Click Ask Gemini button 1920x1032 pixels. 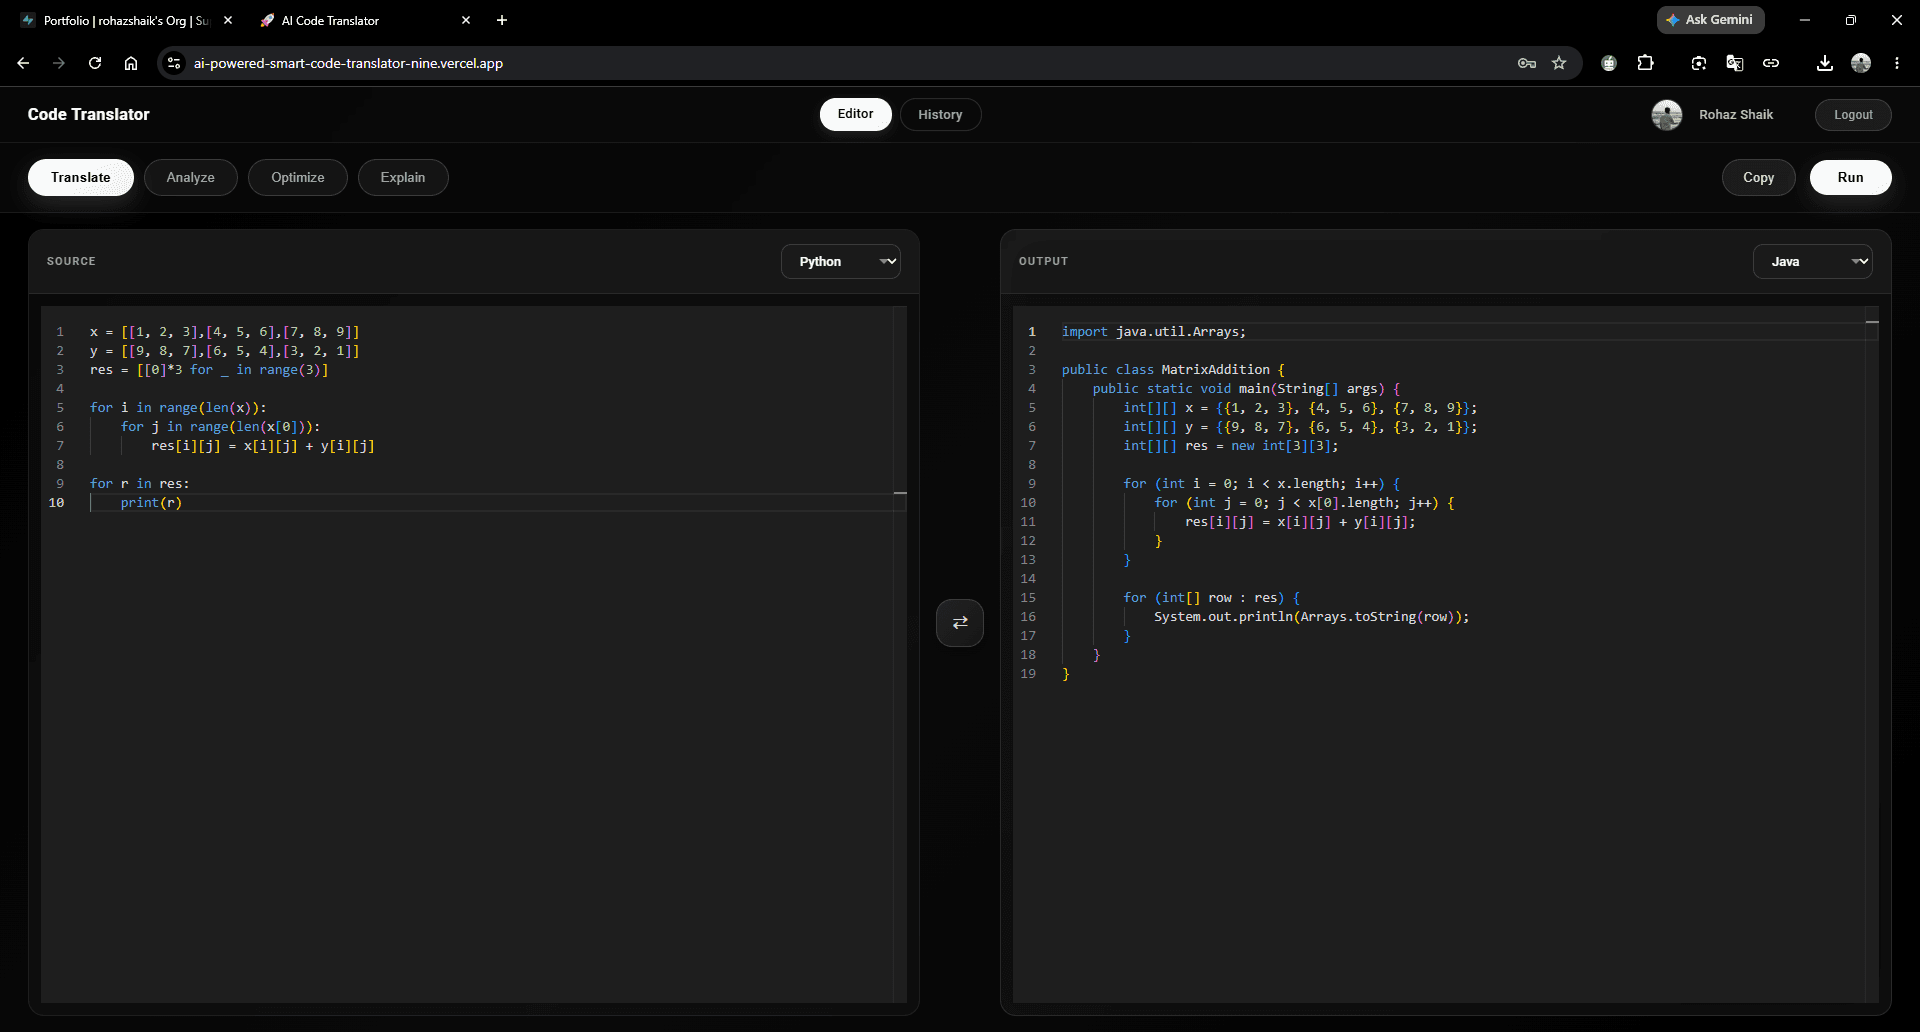1710,20
